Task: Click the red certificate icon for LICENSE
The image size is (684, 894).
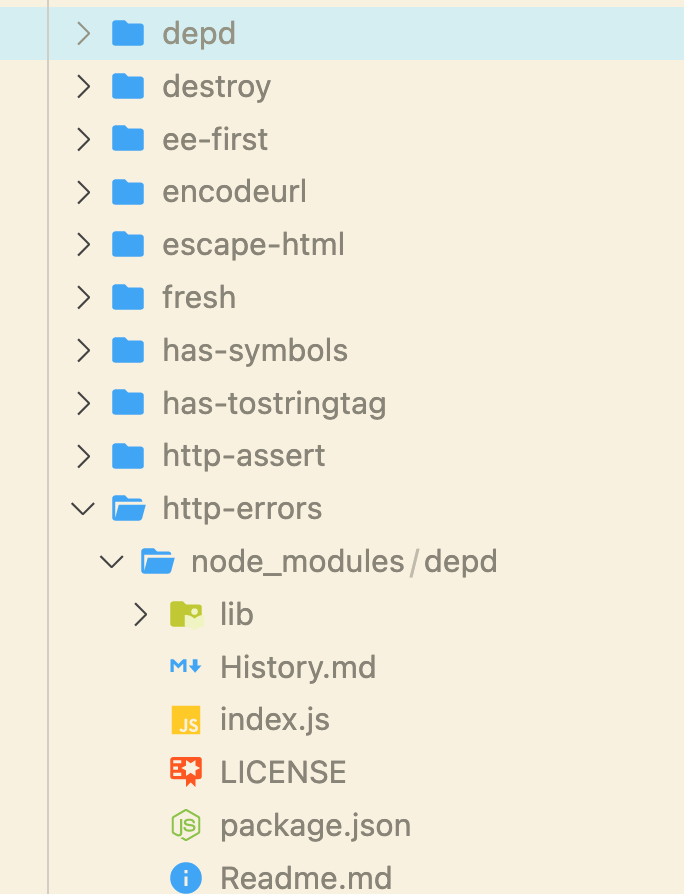Action: (186, 772)
